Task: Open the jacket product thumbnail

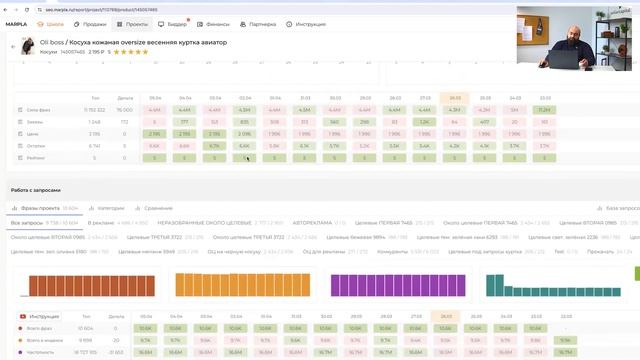Action: (28, 46)
